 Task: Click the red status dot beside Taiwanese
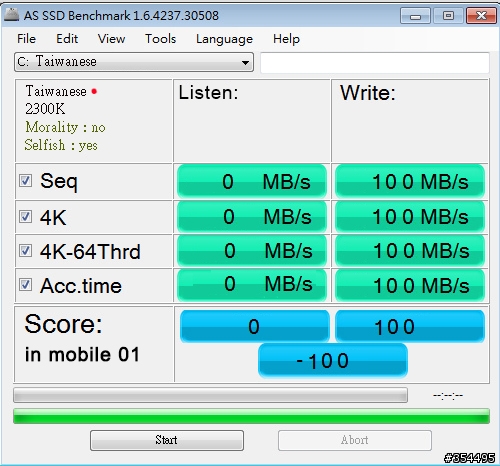click(x=94, y=91)
